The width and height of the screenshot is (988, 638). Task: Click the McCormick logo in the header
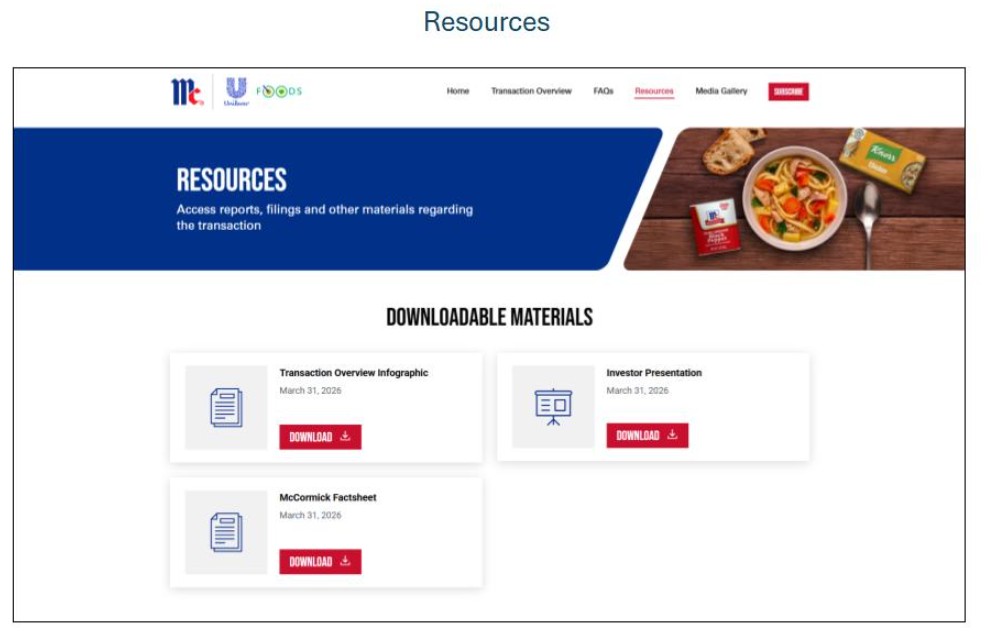[187, 92]
